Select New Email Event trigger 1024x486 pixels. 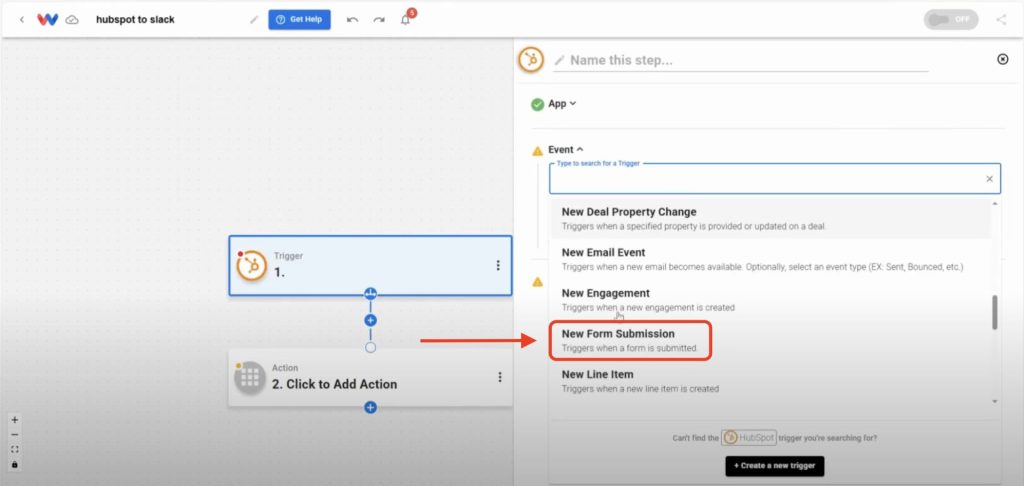point(770,259)
